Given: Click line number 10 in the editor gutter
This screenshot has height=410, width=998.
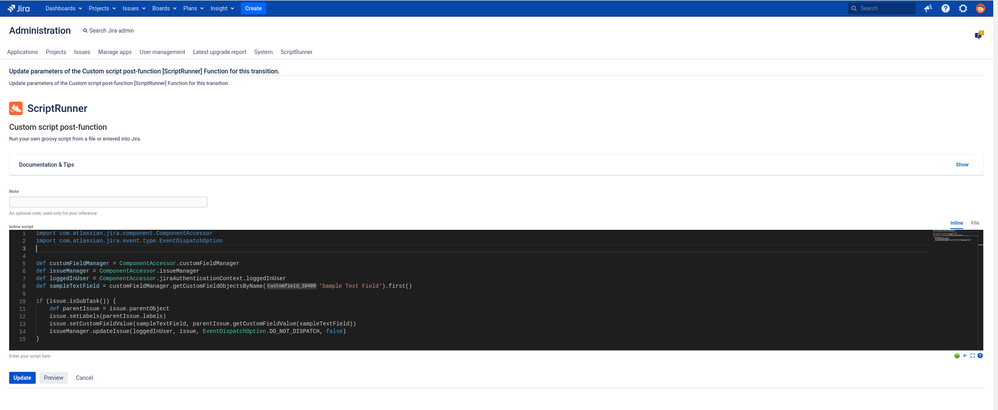Looking at the screenshot, I should tap(22, 300).
